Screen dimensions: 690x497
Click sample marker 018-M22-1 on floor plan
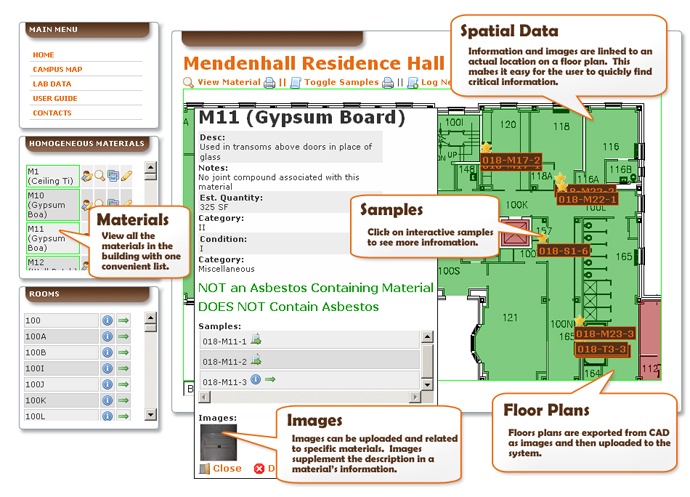pyautogui.click(x=588, y=199)
